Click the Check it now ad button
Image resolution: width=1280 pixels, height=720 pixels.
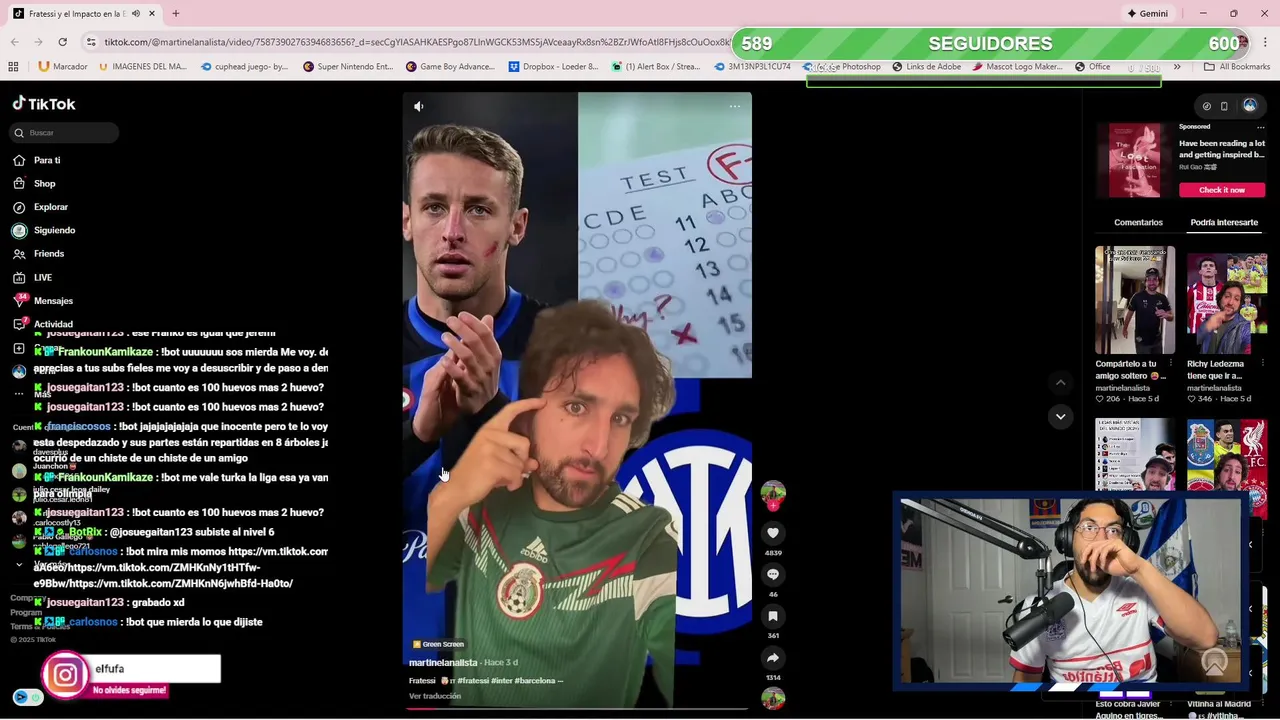tap(1222, 190)
